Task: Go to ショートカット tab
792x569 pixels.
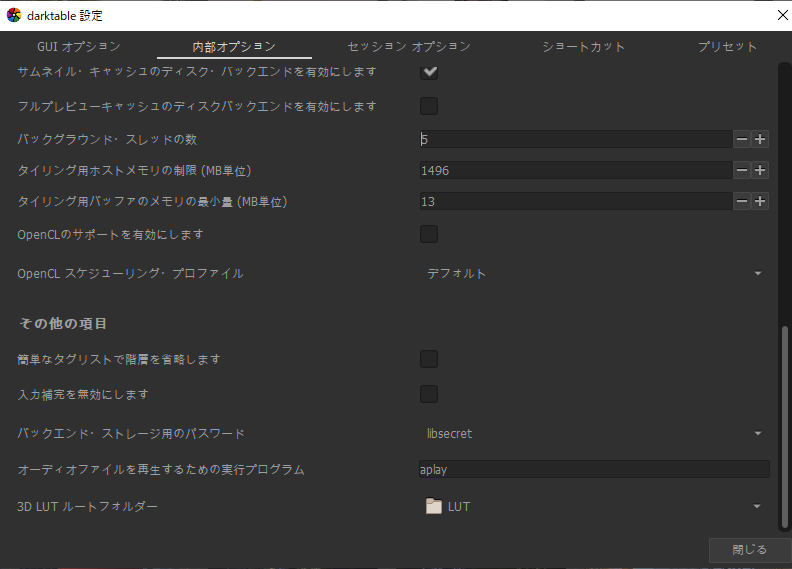Action: (583, 46)
